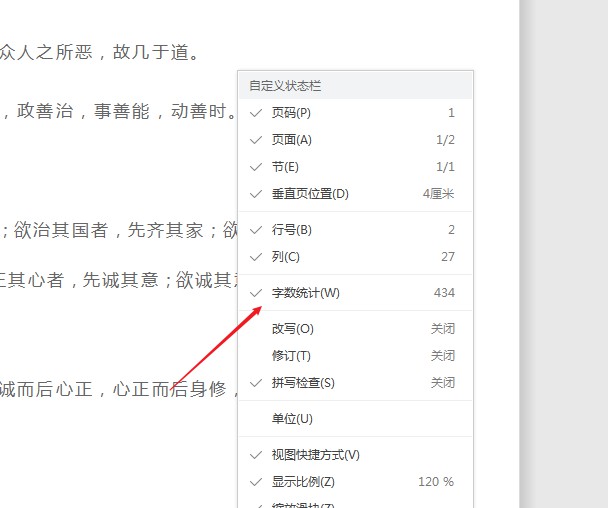
Task: Click document text 政善治，事善能，动善时。
Action: pyautogui.click(x=126, y=111)
